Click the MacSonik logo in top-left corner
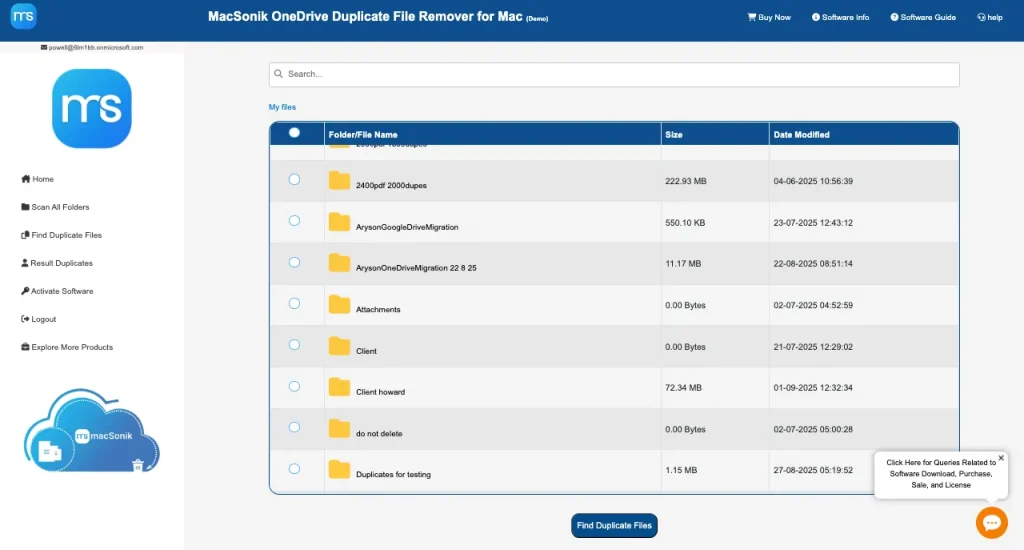The height and width of the screenshot is (550, 1024). coord(23,17)
